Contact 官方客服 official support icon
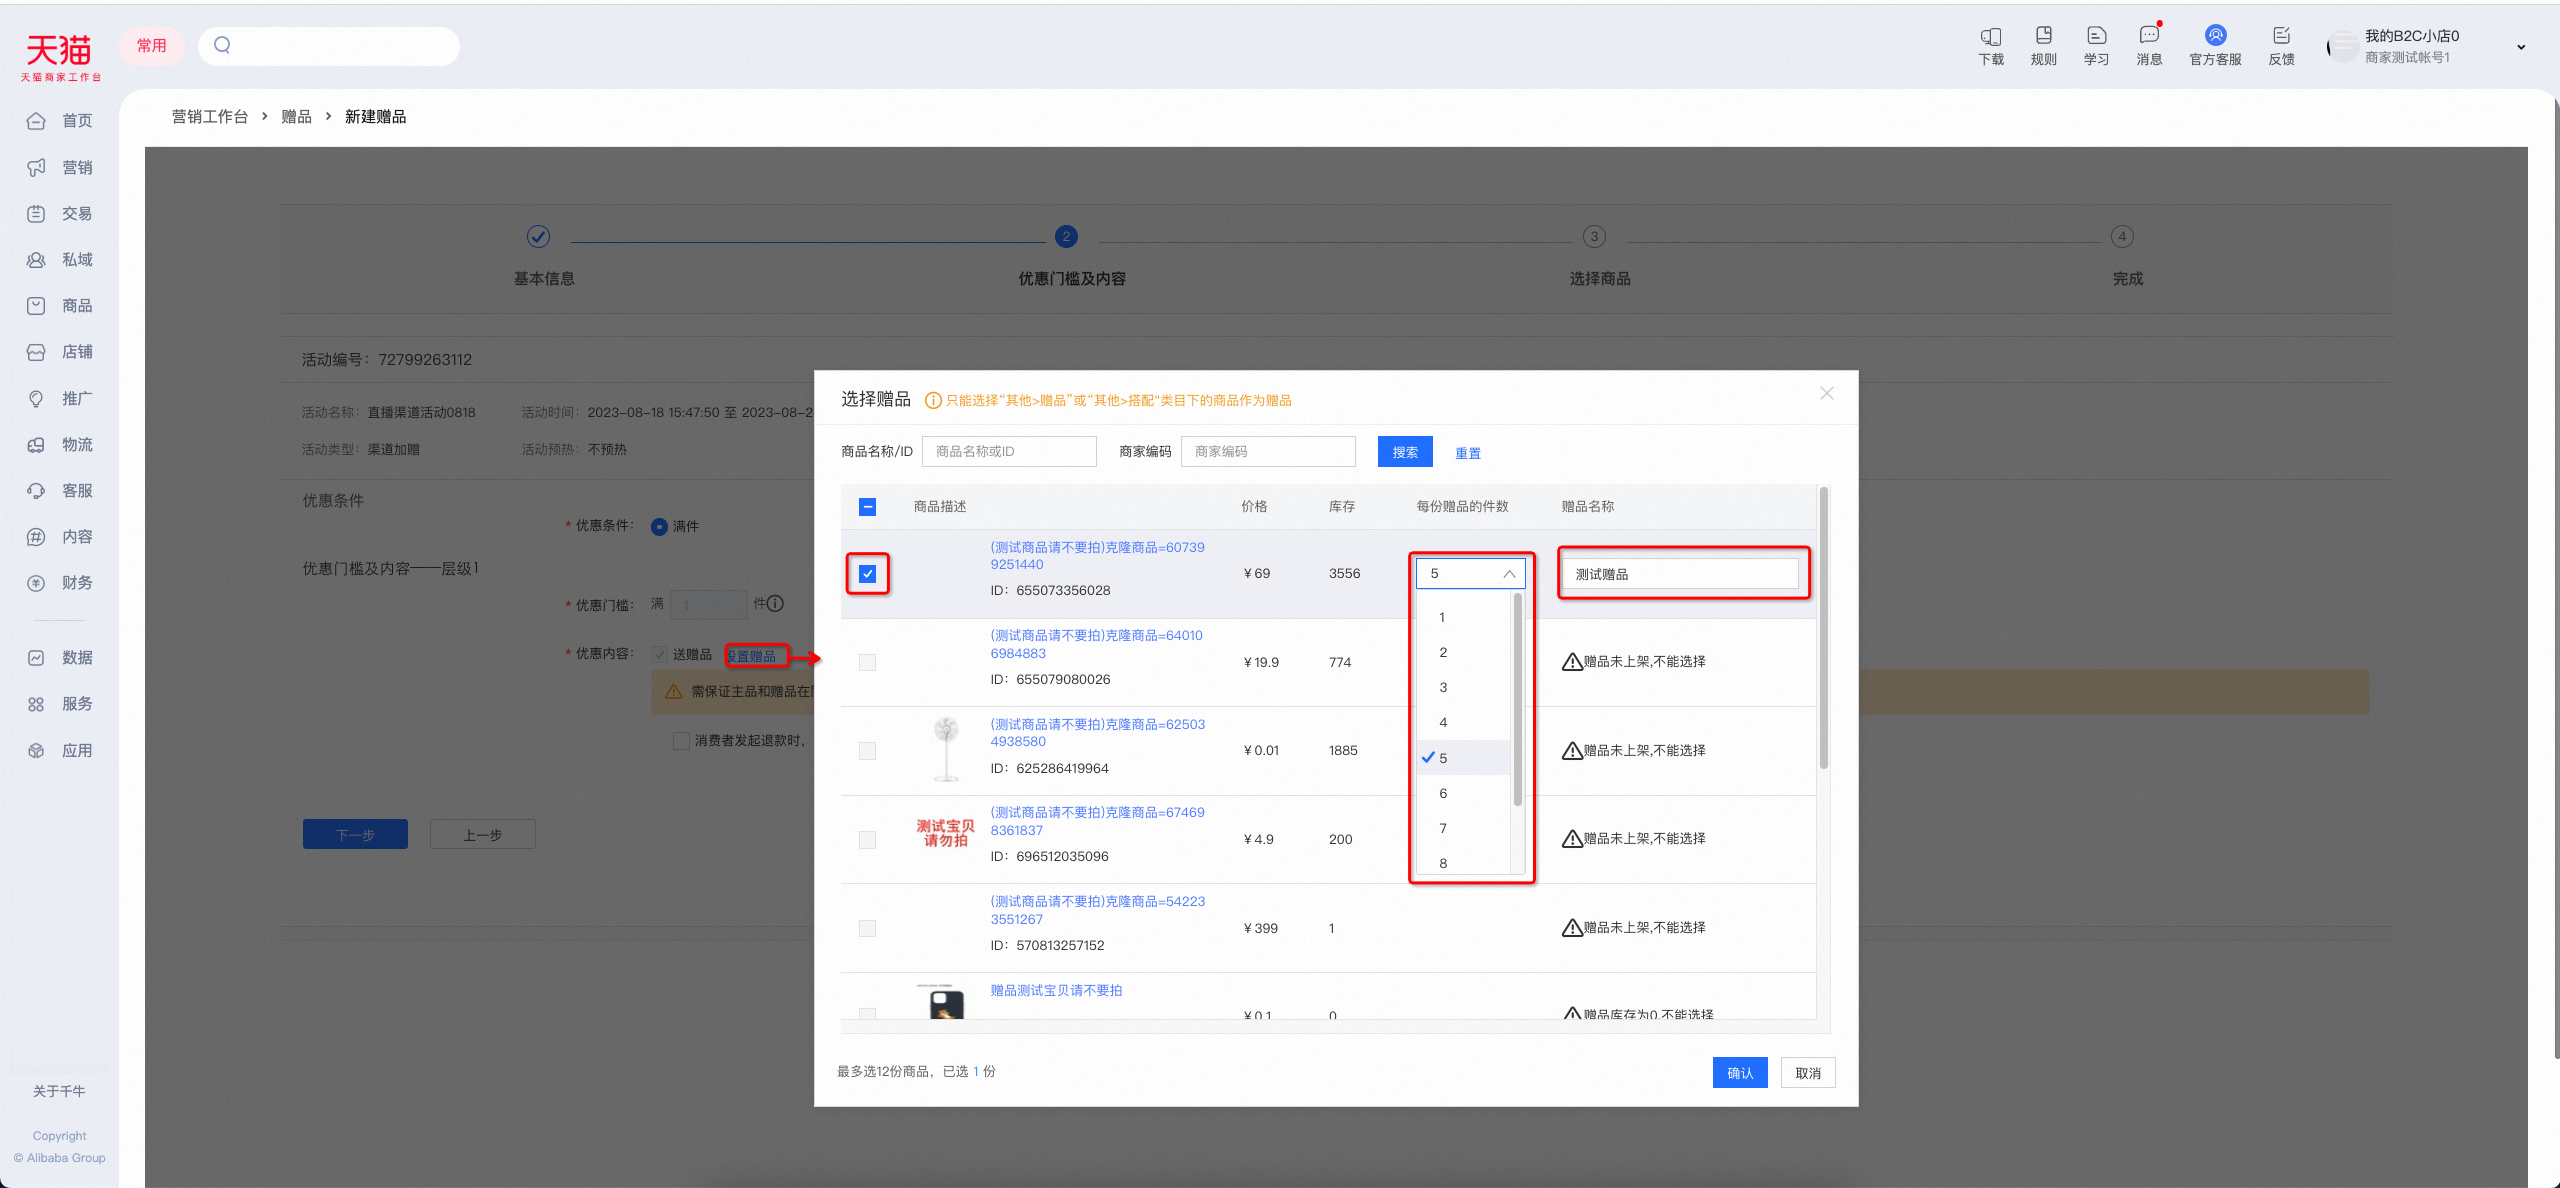Viewport: 2560px width, 1188px height. 2216,36
